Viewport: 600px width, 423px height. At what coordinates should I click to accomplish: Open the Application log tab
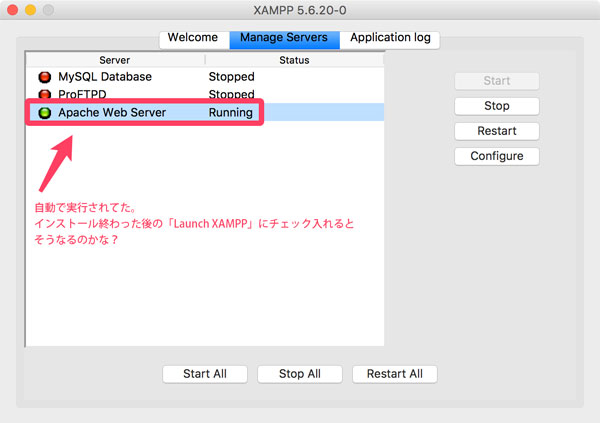tap(390, 38)
